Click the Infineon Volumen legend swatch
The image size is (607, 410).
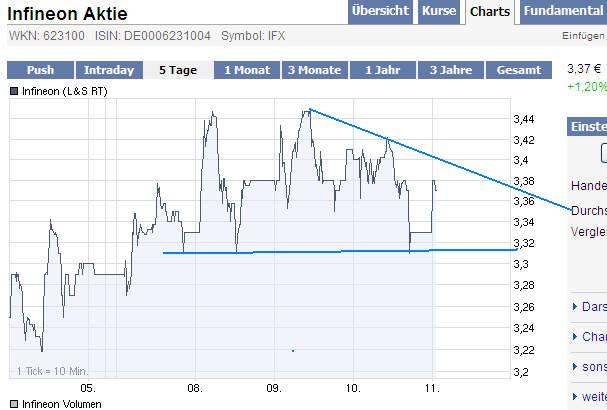[x=13, y=404]
